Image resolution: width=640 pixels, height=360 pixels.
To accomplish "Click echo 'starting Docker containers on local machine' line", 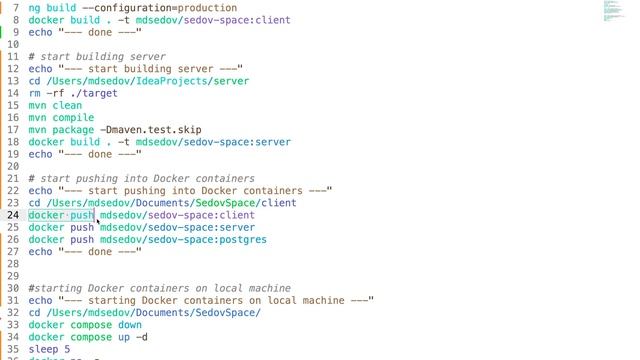I will 201,300.
